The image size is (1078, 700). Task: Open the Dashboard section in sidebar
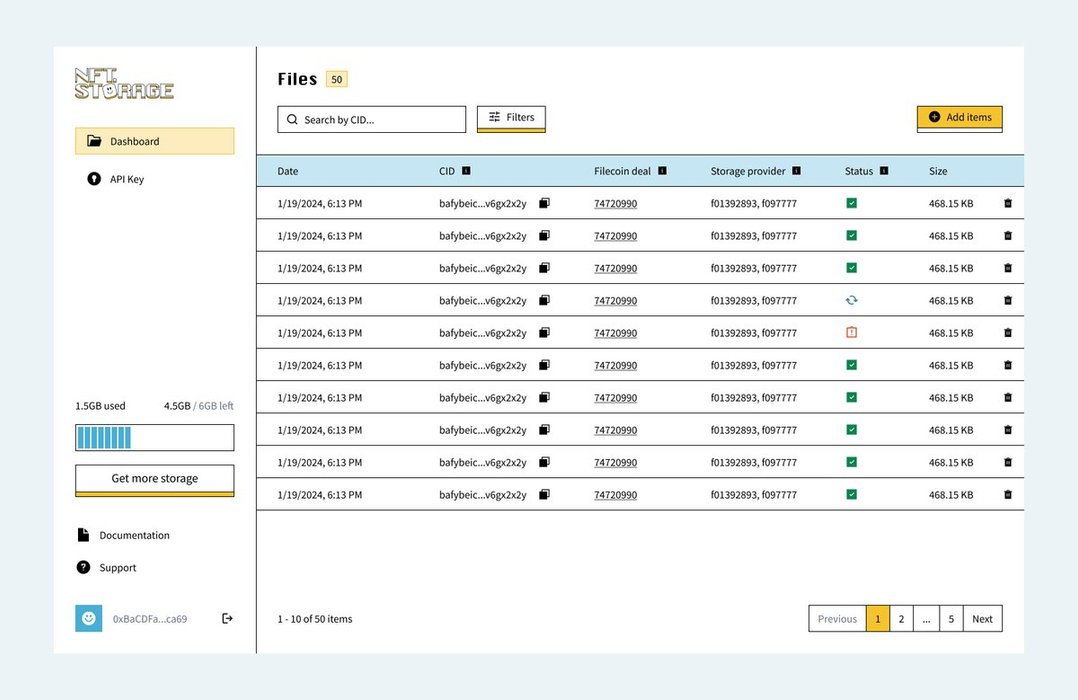click(x=154, y=141)
